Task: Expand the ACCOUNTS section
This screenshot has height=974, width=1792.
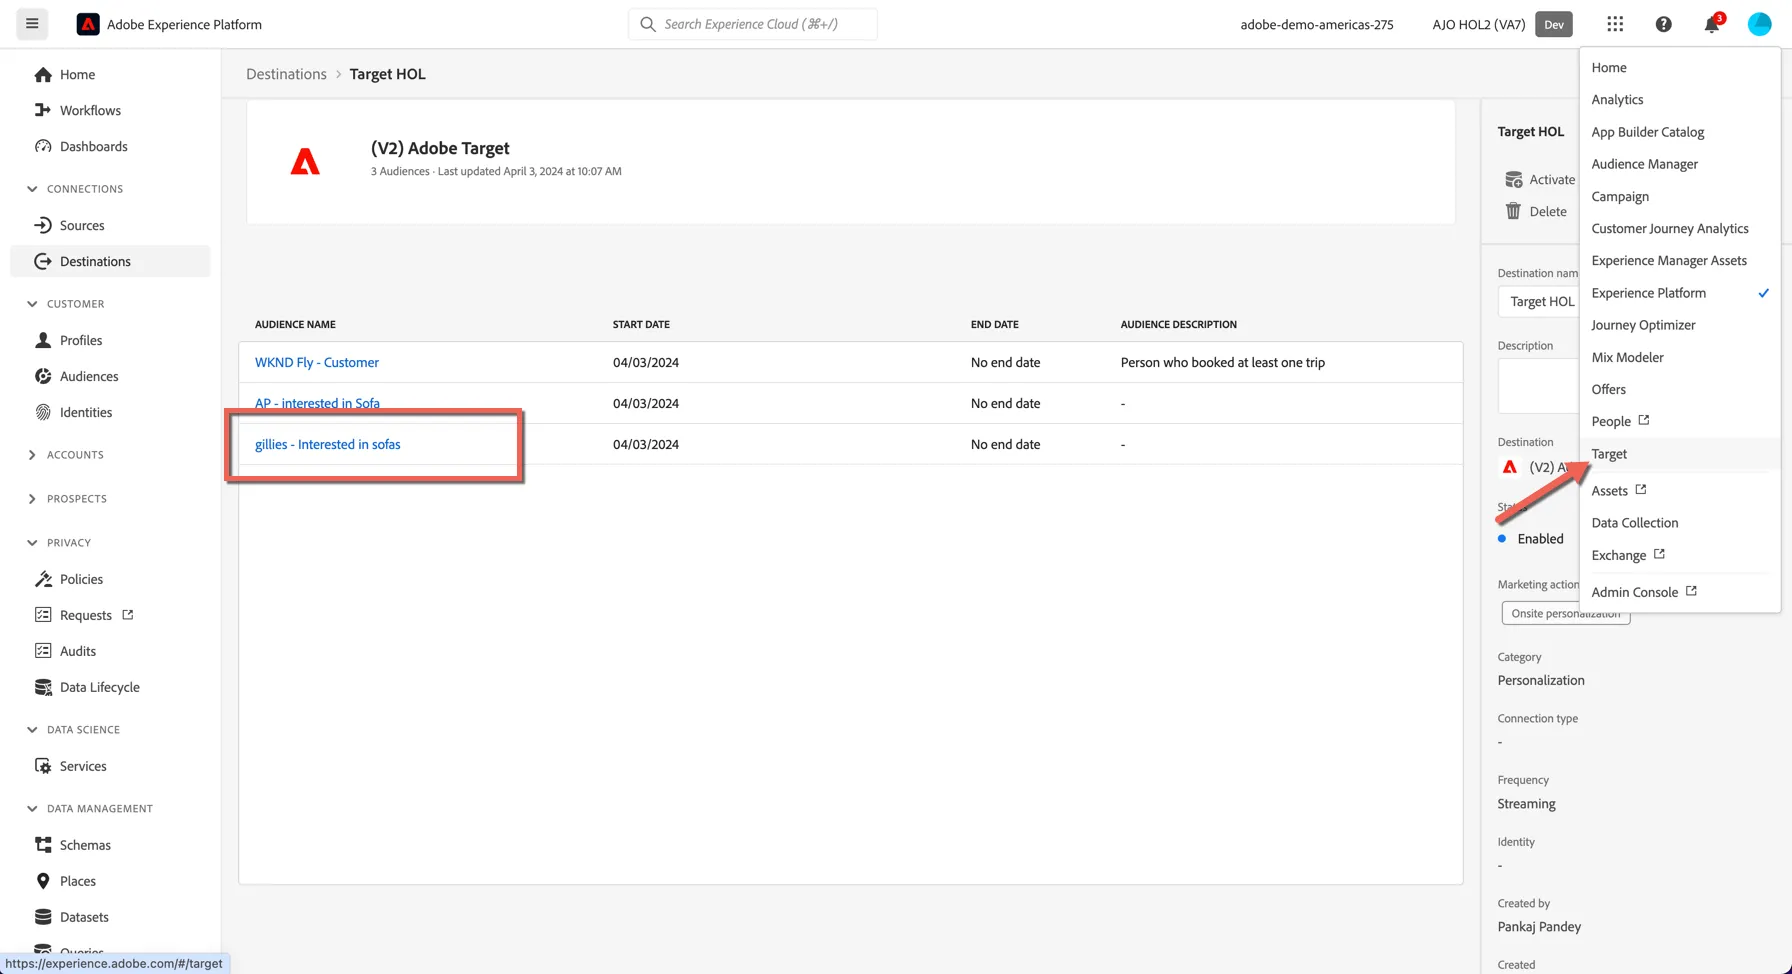Action: point(32,455)
